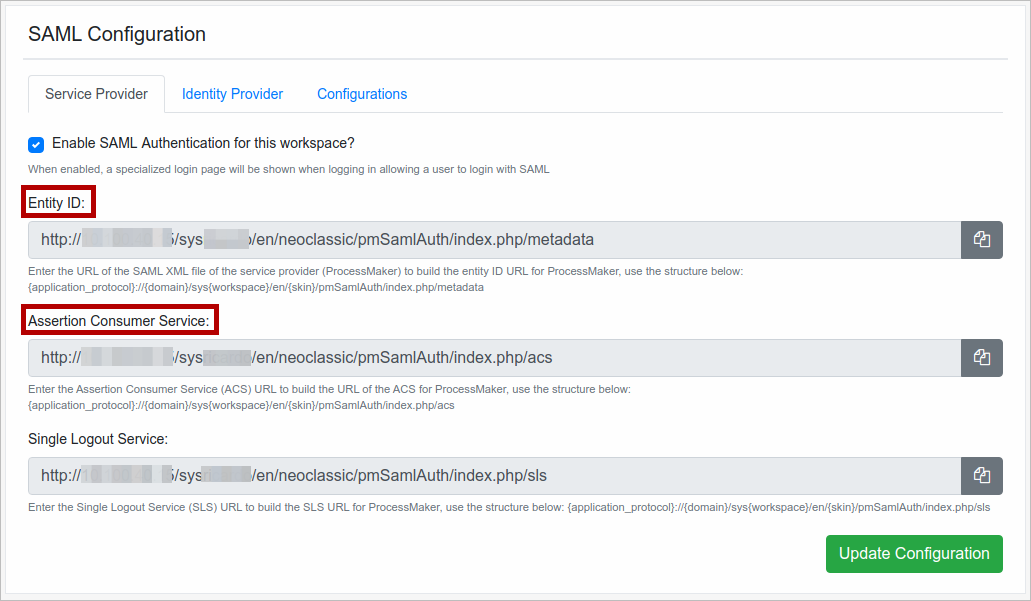Select the Single Logout Service URL field

(494, 476)
